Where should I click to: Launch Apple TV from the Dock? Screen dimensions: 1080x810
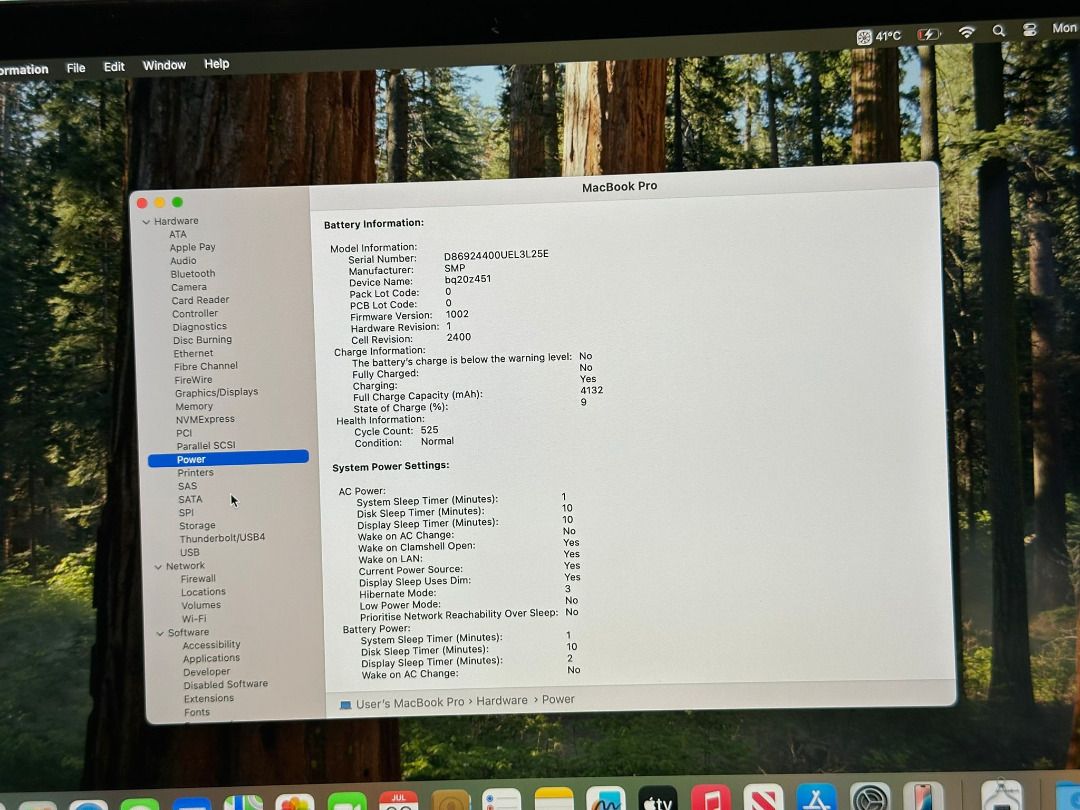click(657, 799)
